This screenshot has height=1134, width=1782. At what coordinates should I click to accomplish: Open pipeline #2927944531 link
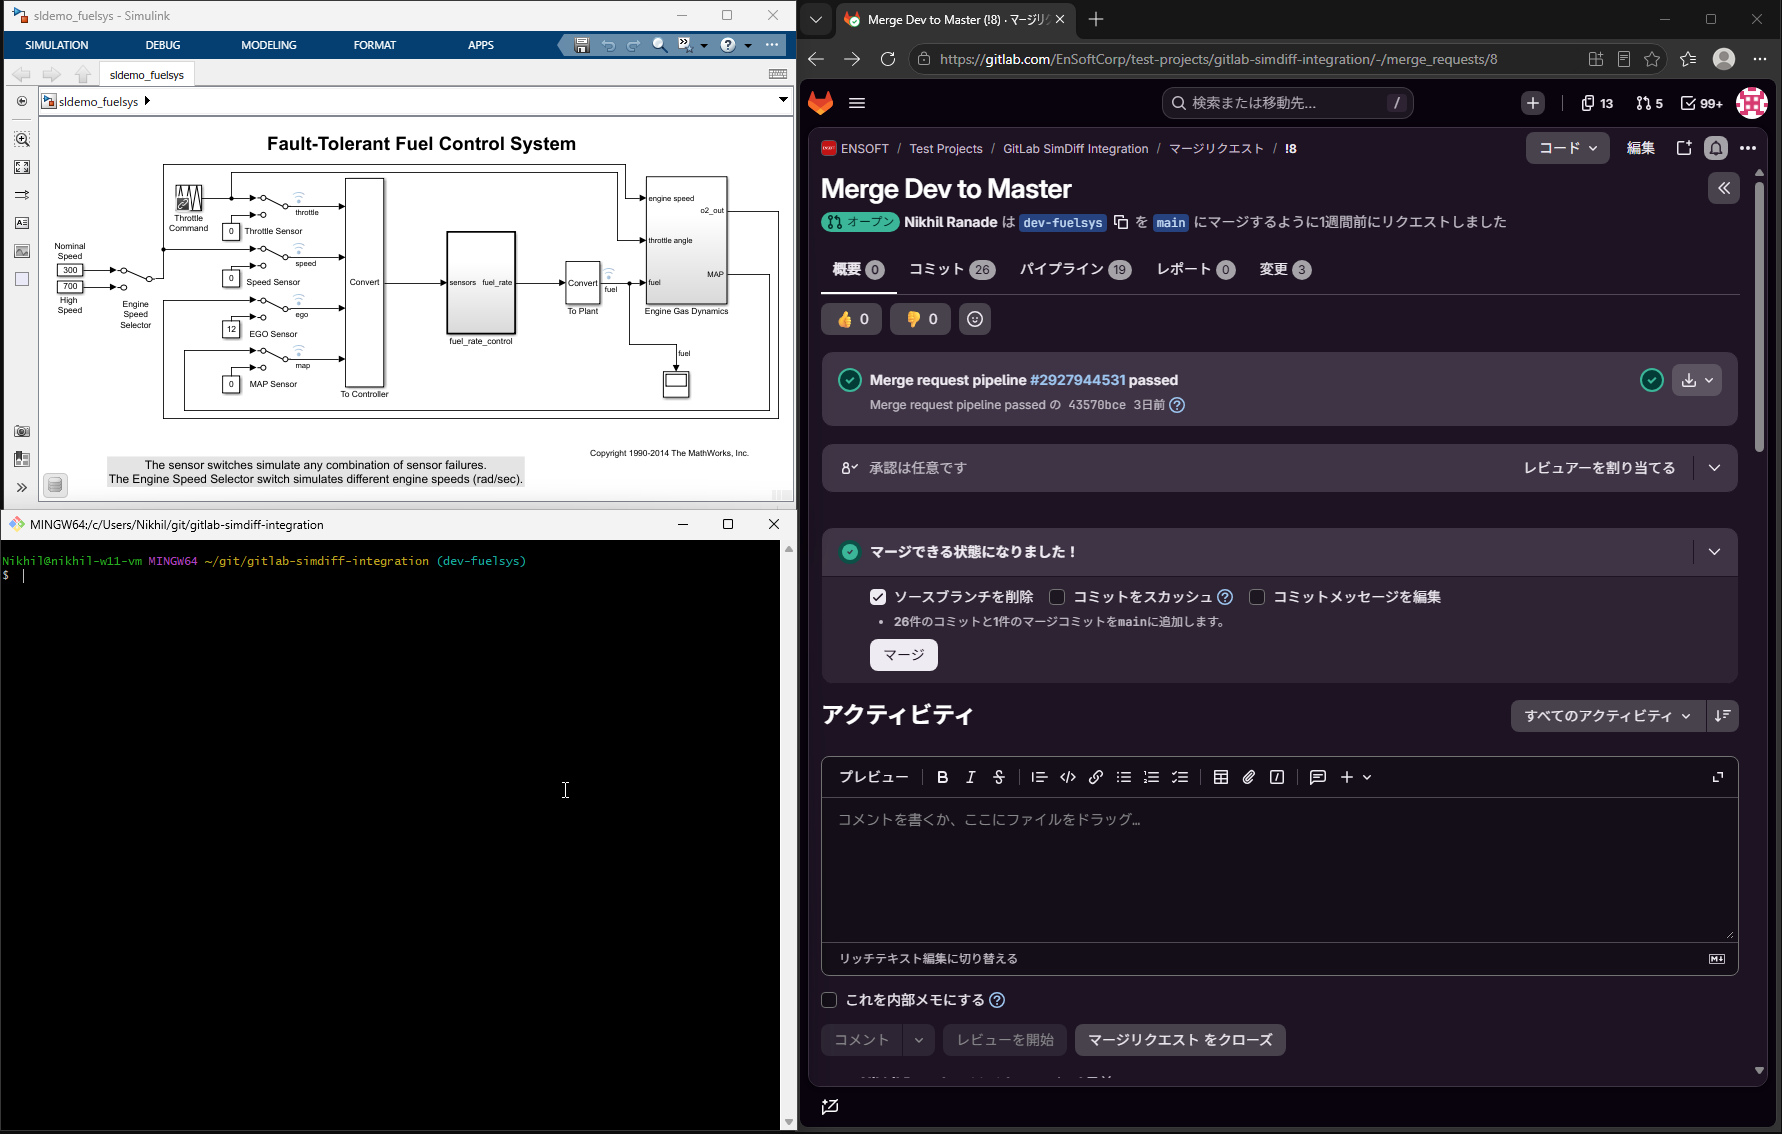click(x=1077, y=380)
